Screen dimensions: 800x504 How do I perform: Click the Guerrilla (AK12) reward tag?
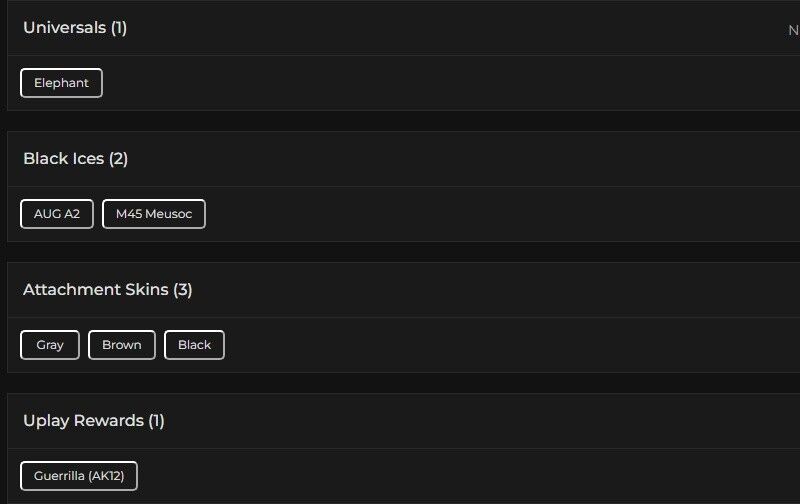click(79, 476)
